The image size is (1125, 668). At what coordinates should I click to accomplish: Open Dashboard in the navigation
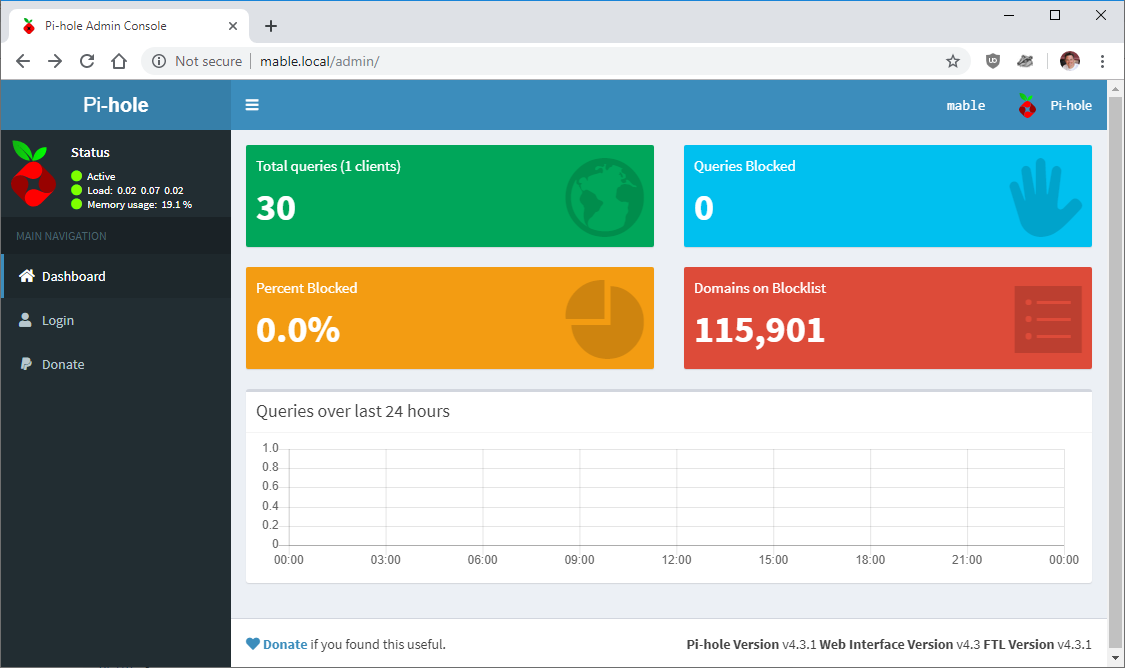pyautogui.click(x=116, y=276)
